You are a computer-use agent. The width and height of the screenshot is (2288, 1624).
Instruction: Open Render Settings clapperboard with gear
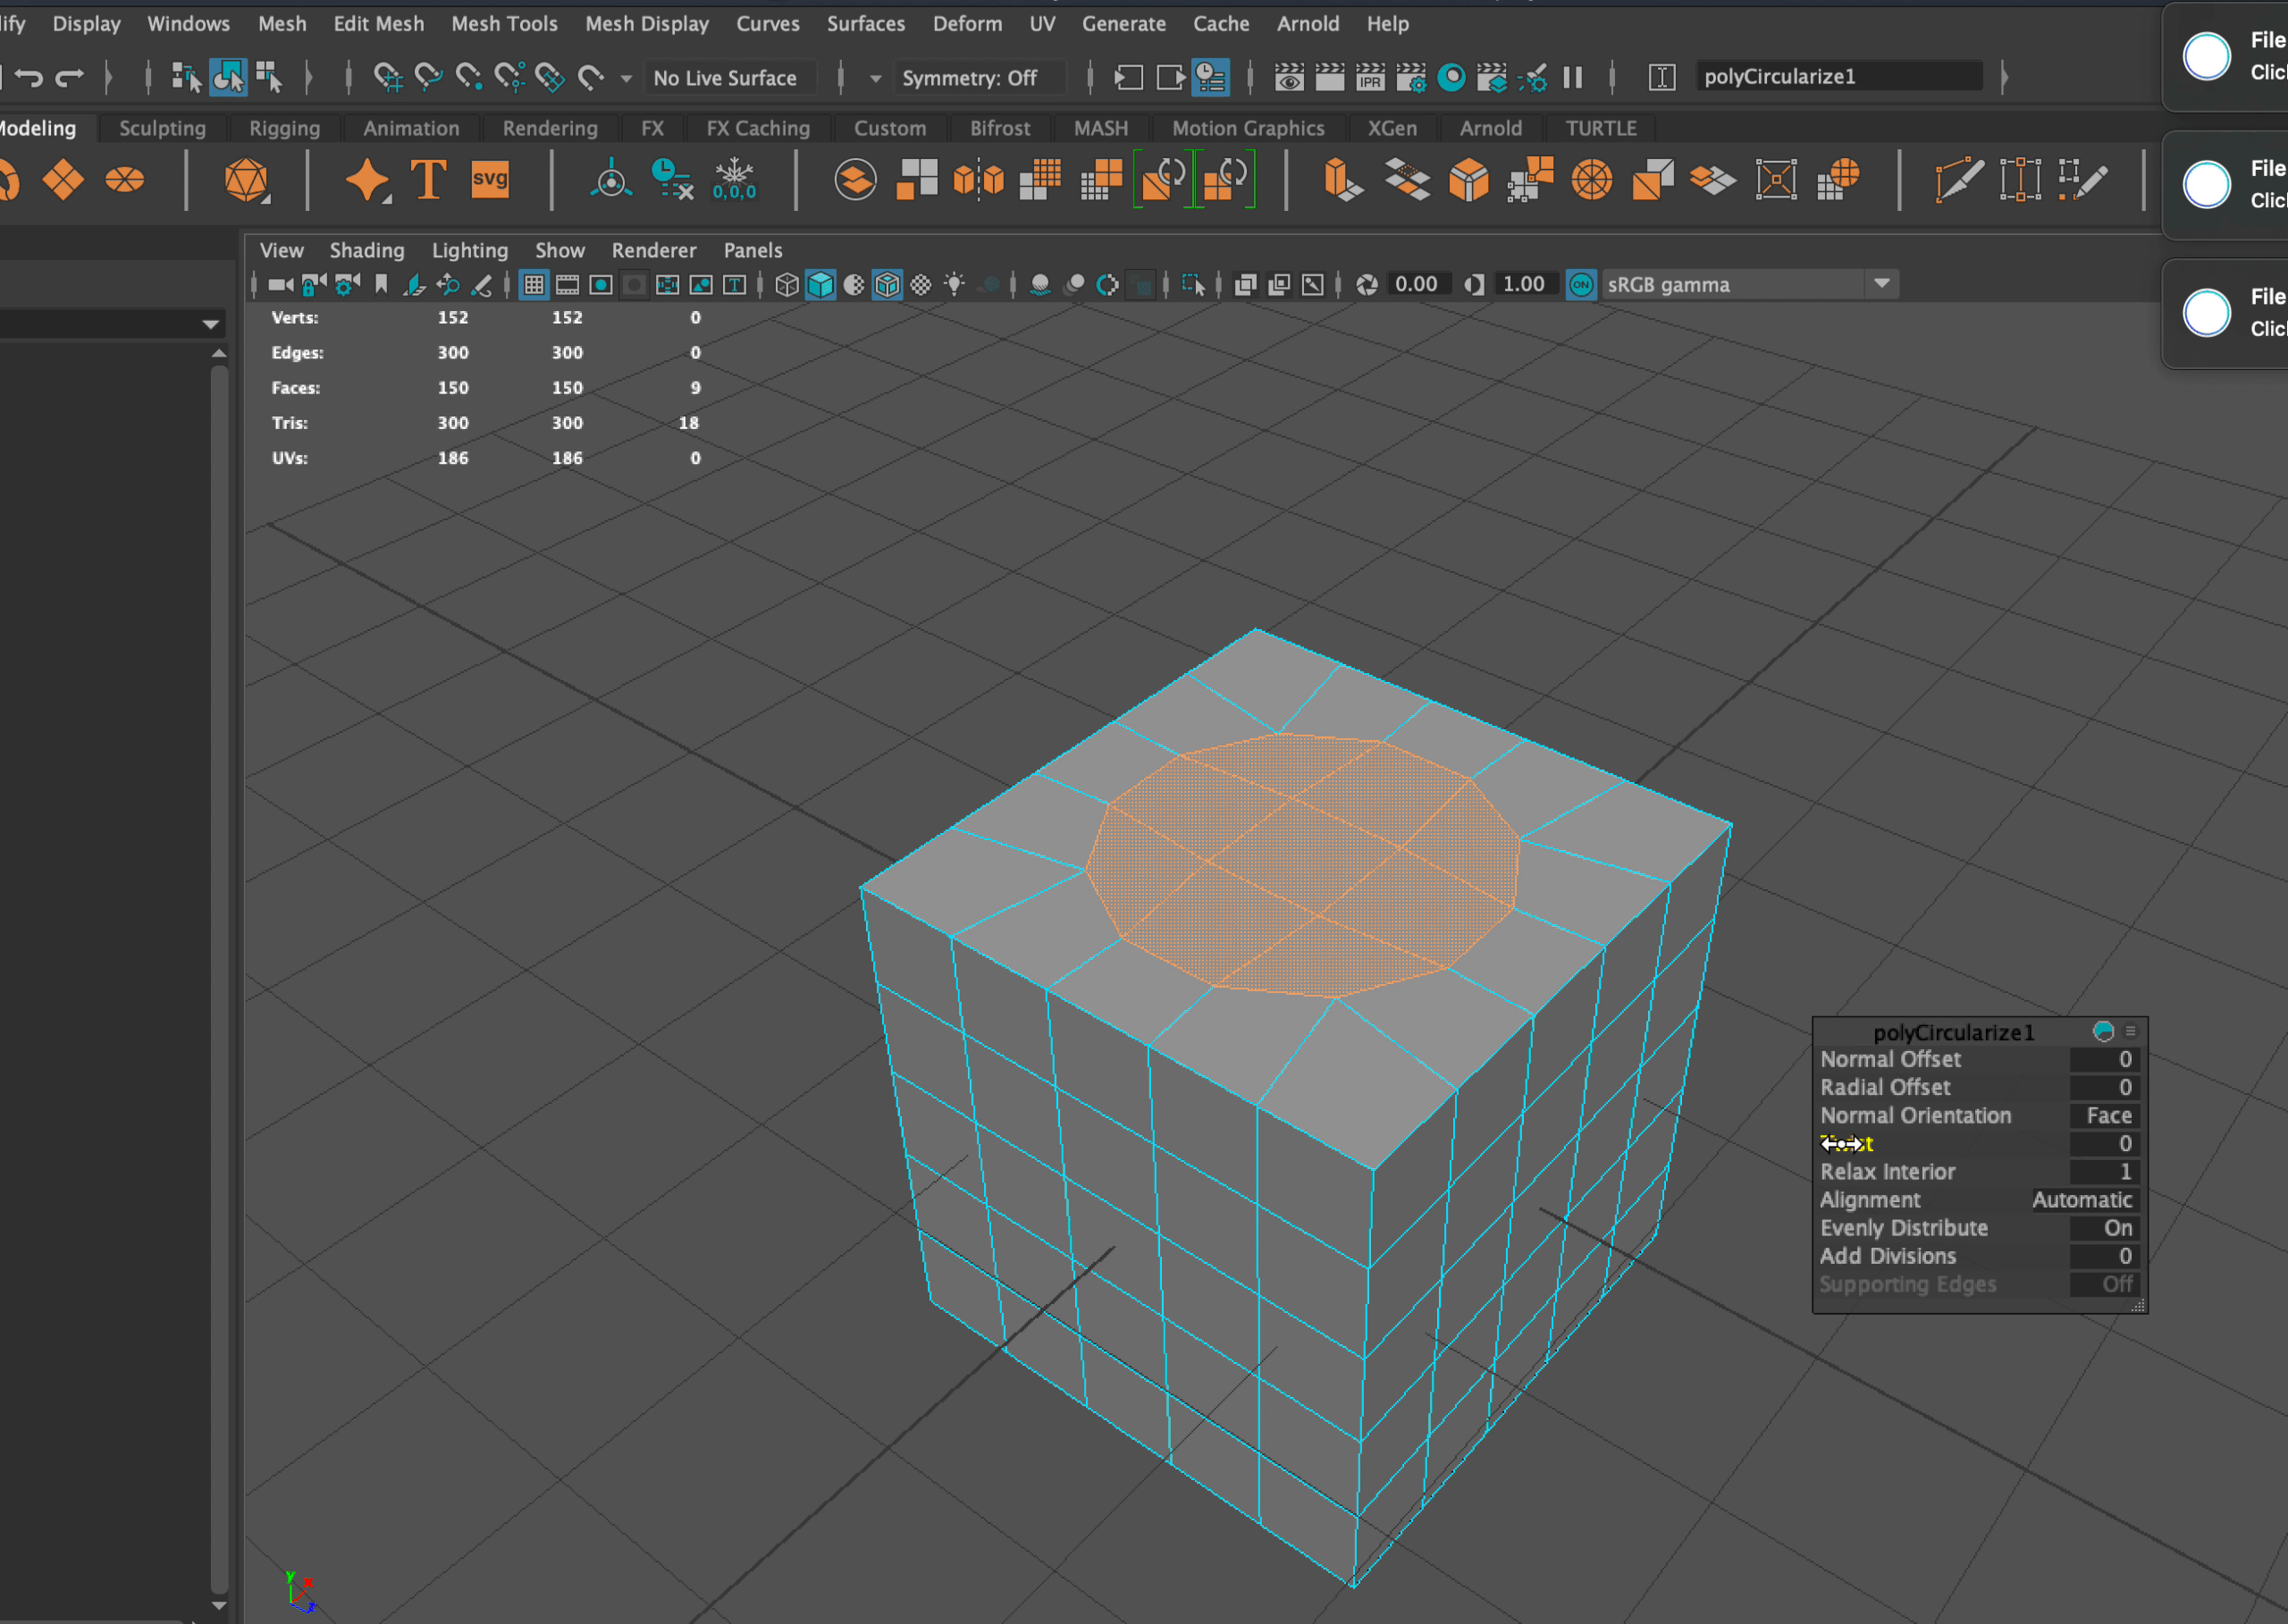pos(1411,77)
